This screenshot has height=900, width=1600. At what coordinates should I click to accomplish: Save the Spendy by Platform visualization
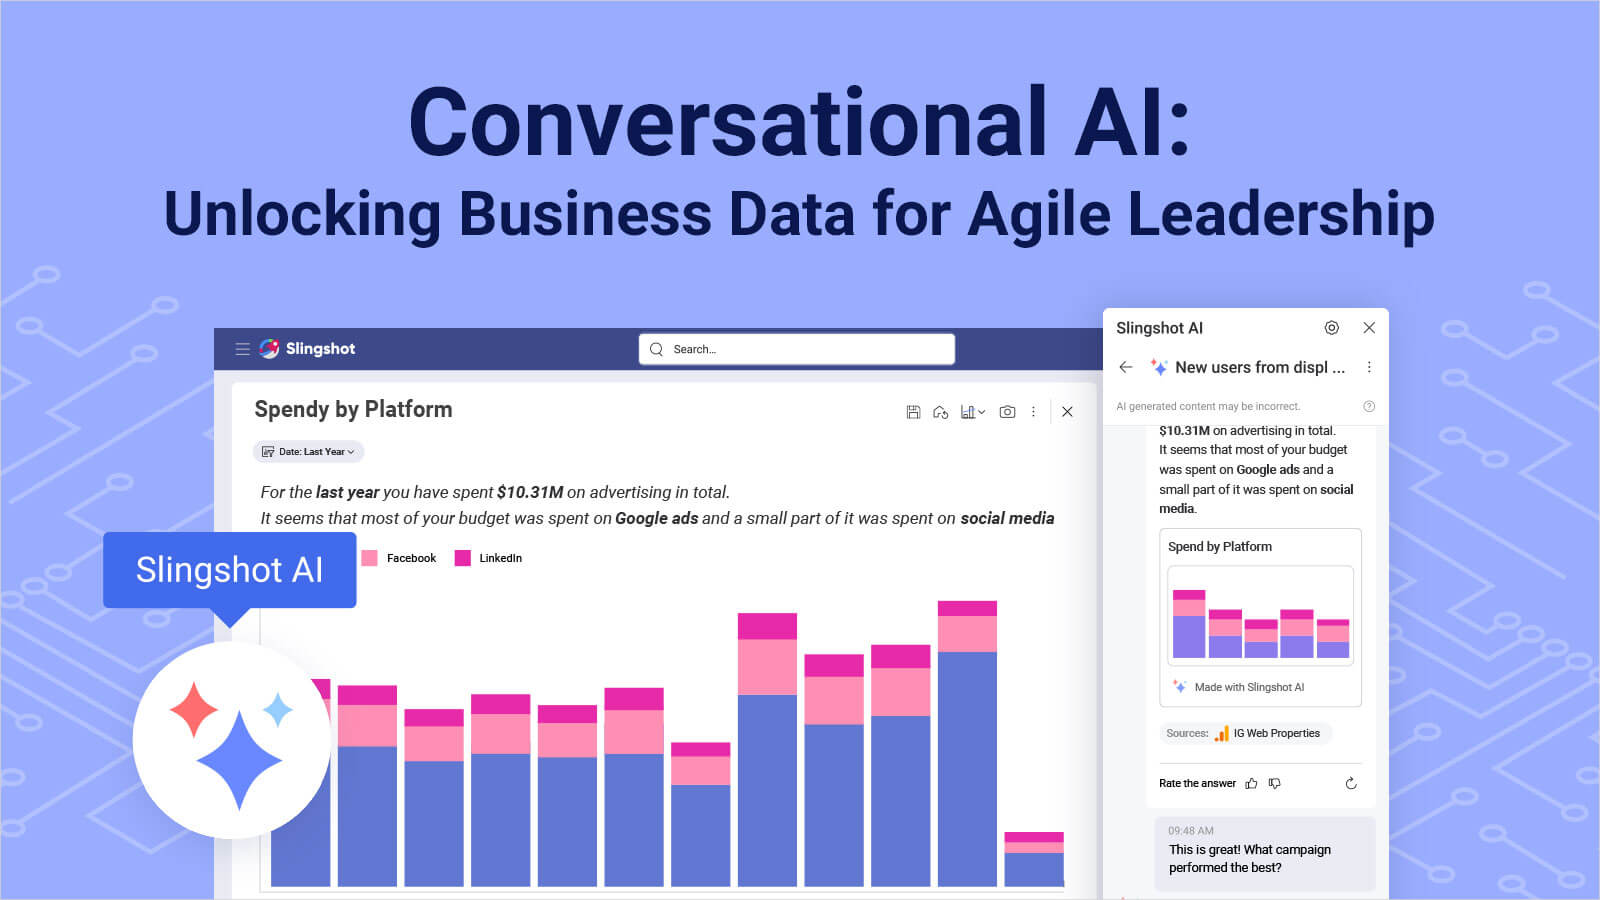pyautogui.click(x=913, y=412)
